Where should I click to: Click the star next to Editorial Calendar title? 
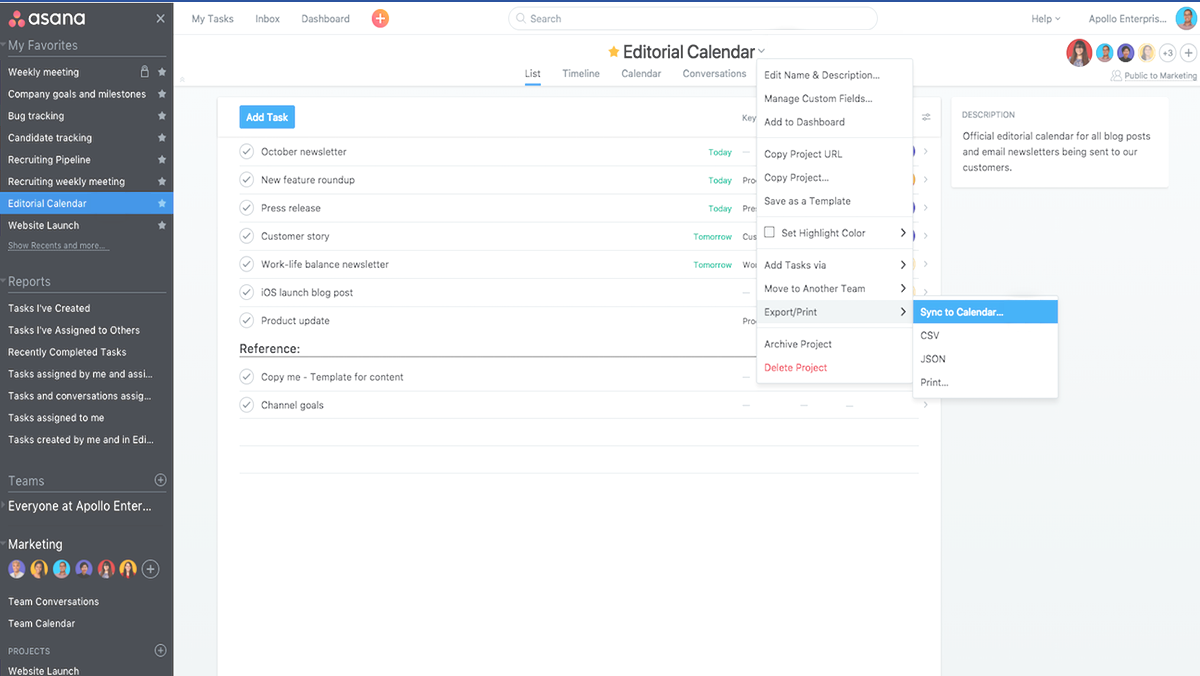tap(614, 52)
